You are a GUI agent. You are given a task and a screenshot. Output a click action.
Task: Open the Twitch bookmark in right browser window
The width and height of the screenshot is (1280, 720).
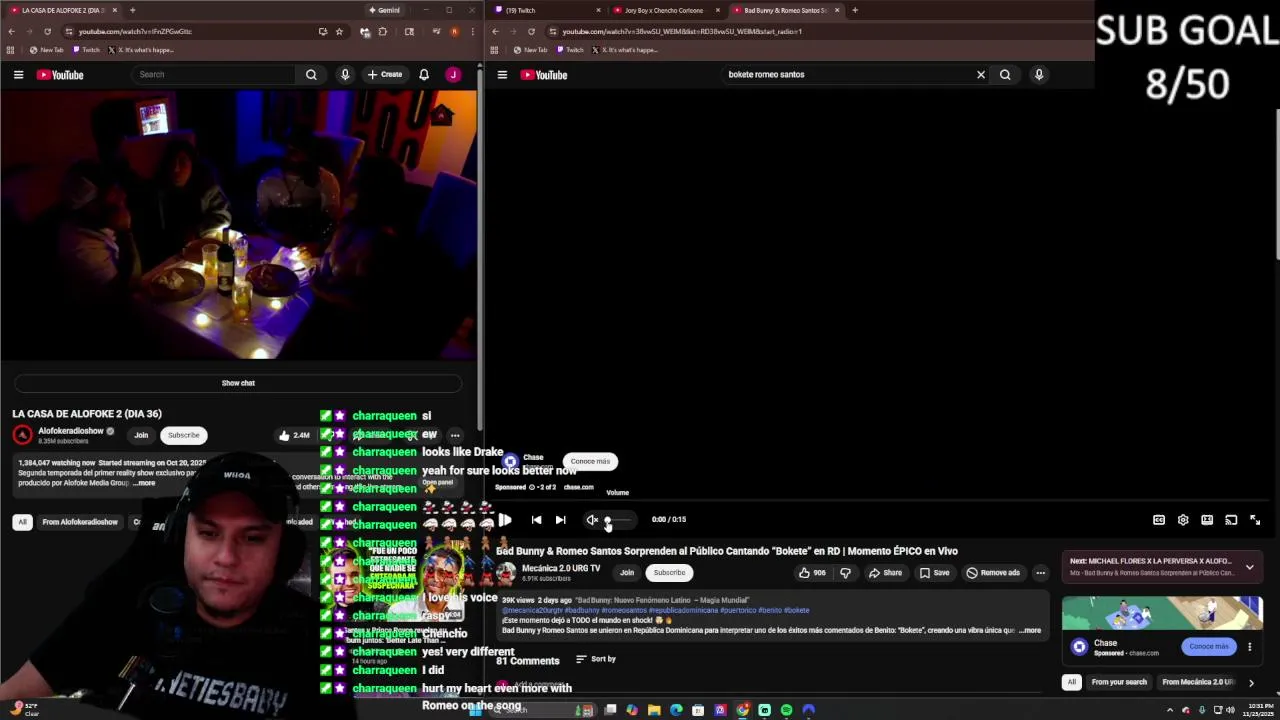tap(569, 50)
